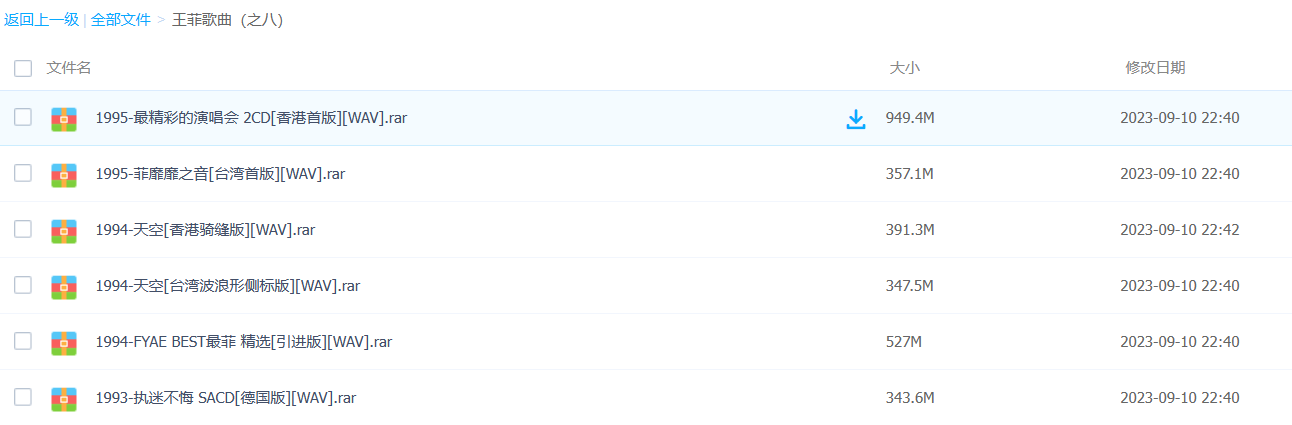This screenshot has height=425, width=1292.
Task: Open 全部文件 breadcrumb link
Action: pos(121,20)
